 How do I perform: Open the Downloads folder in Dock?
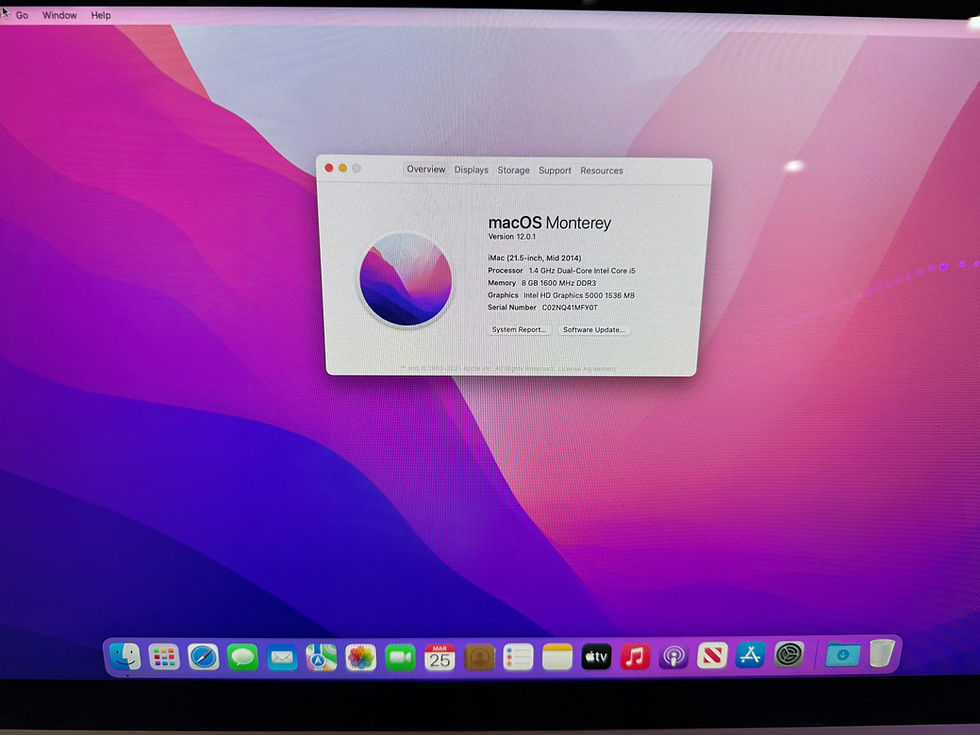pyautogui.click(x=842, y=654)
